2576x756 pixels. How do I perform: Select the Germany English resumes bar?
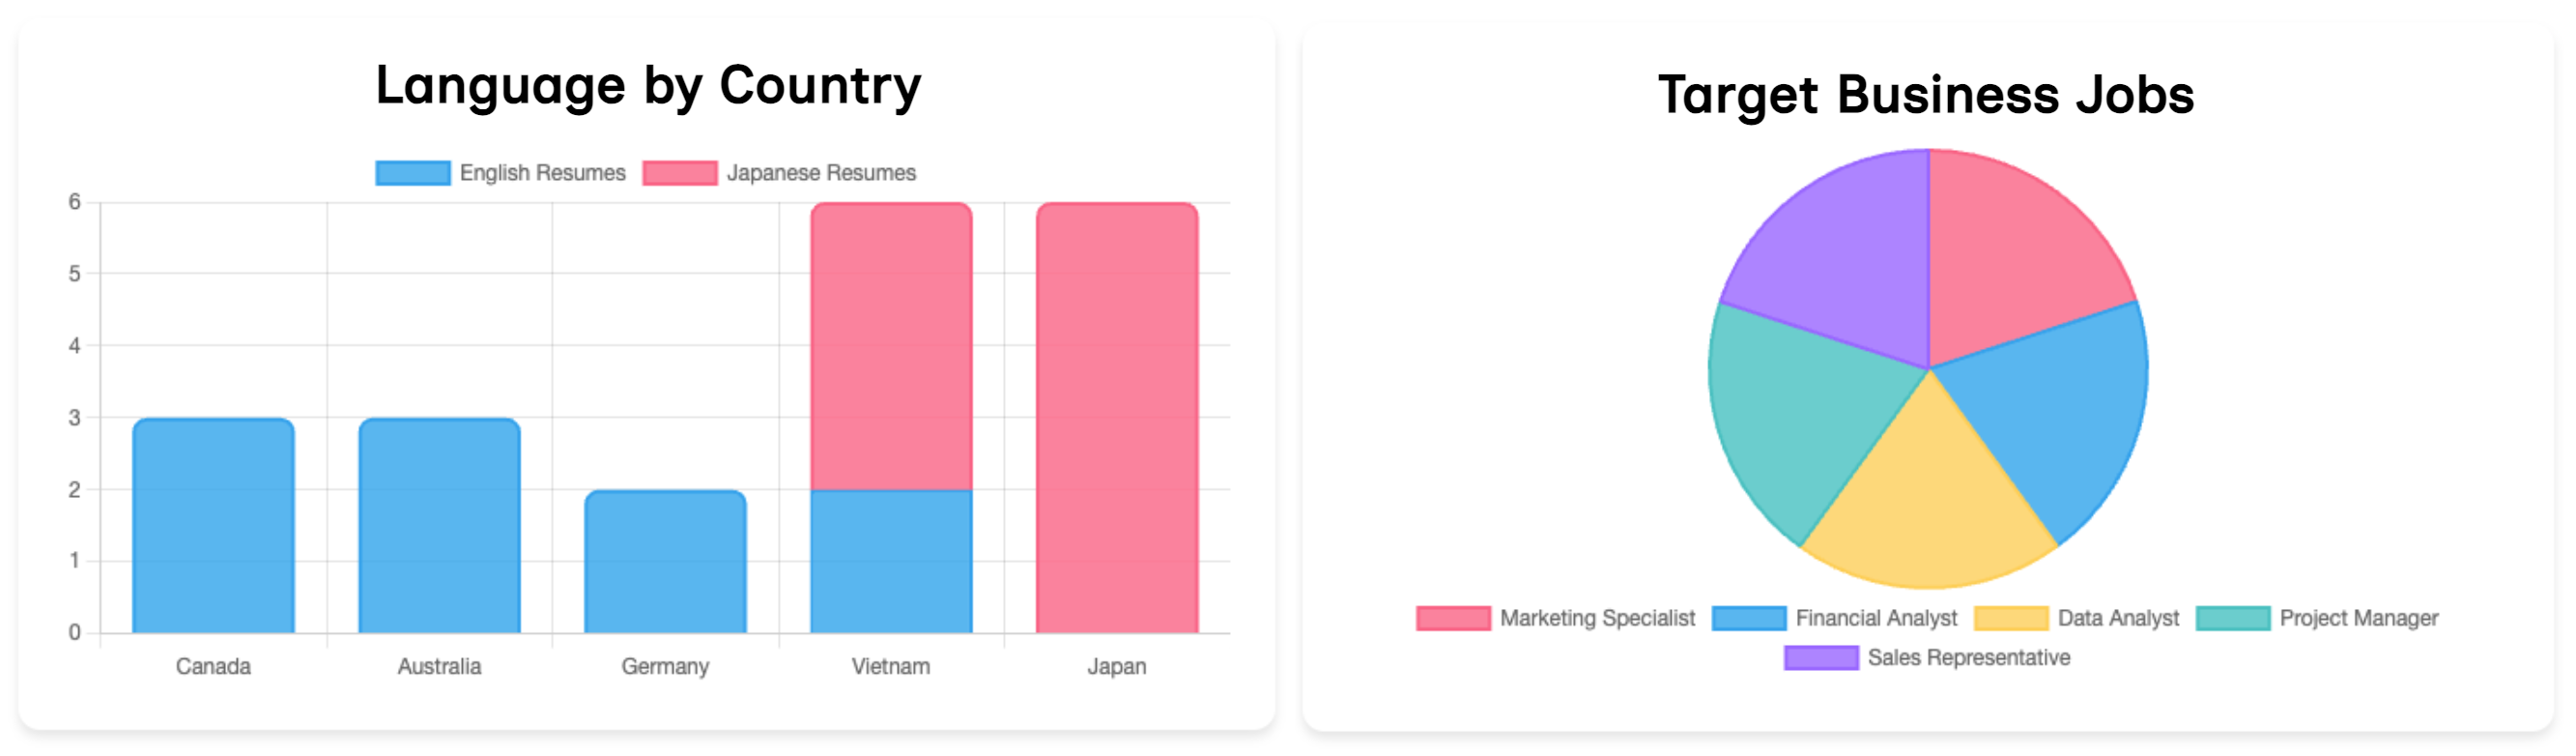[x=665, y=562]
